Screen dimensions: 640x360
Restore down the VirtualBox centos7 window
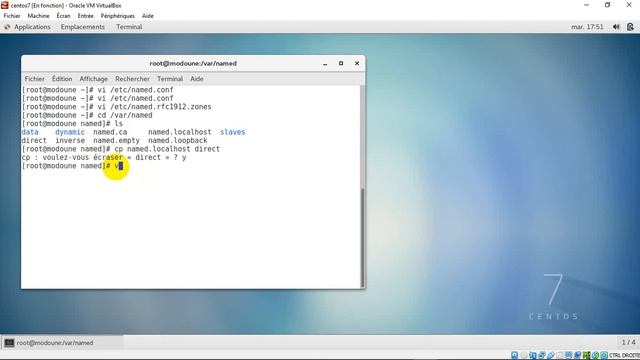(x=607, y=5)
